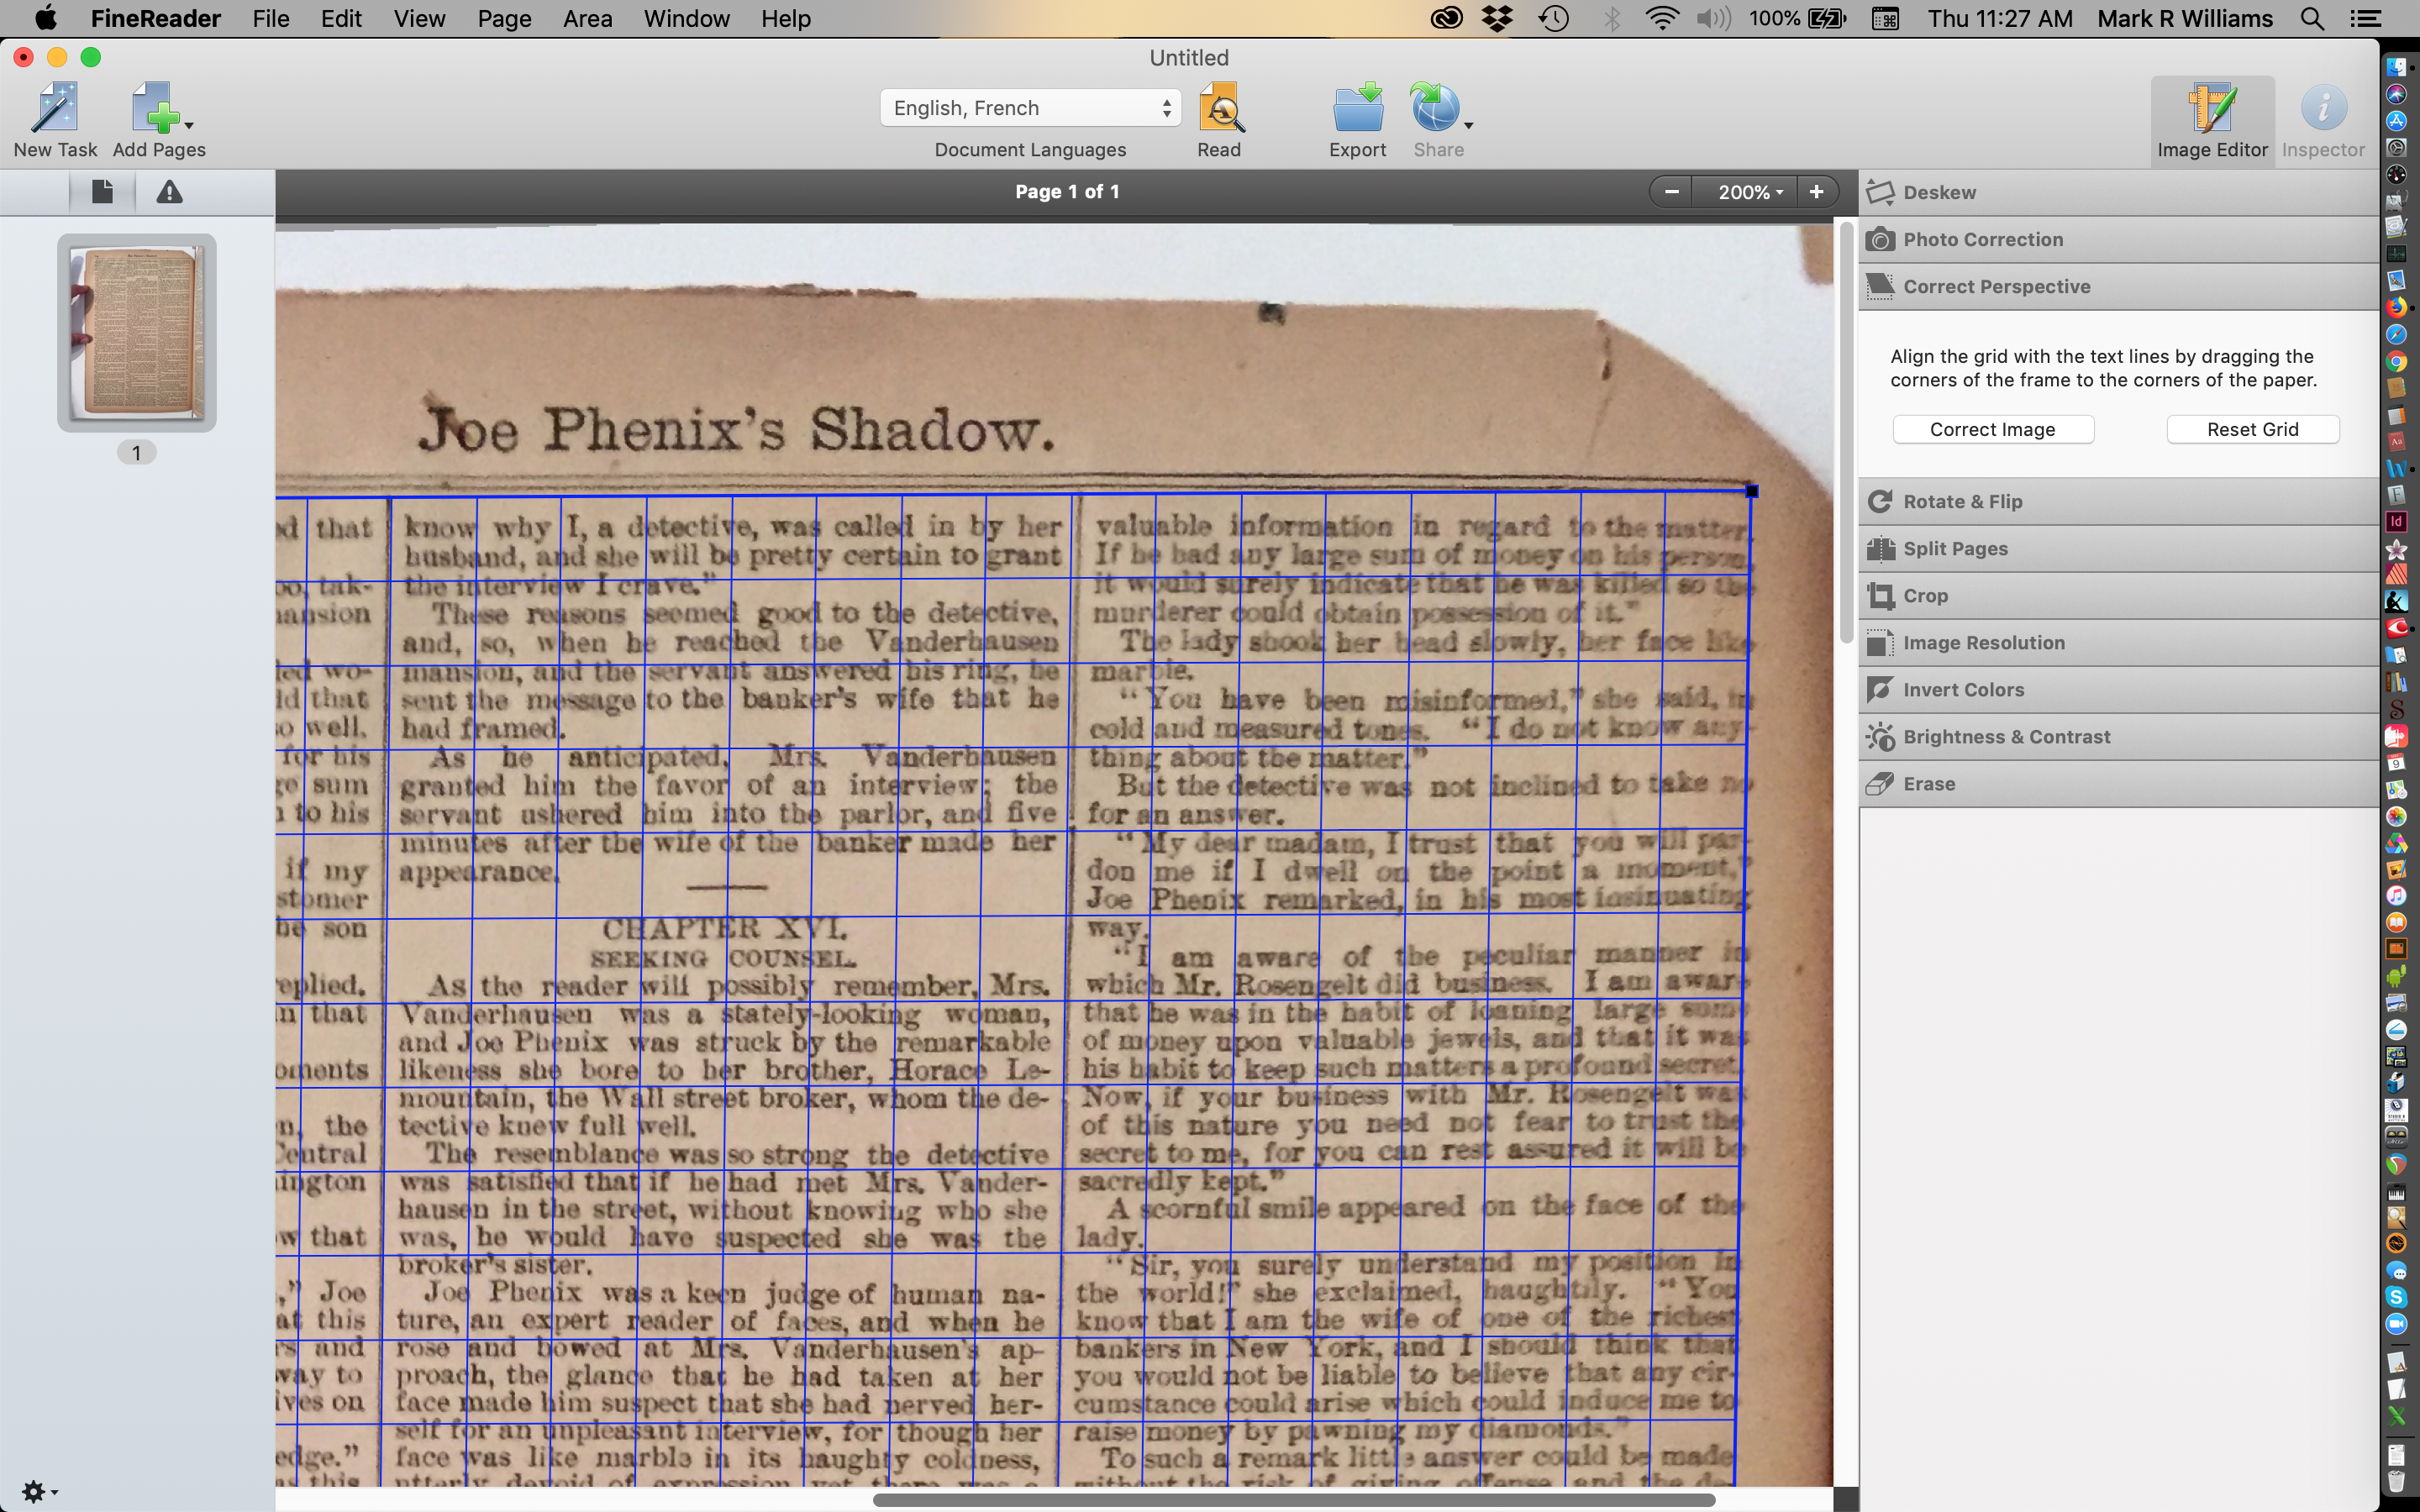Open the Add Pages dropdown arrow

click(189, 126)
